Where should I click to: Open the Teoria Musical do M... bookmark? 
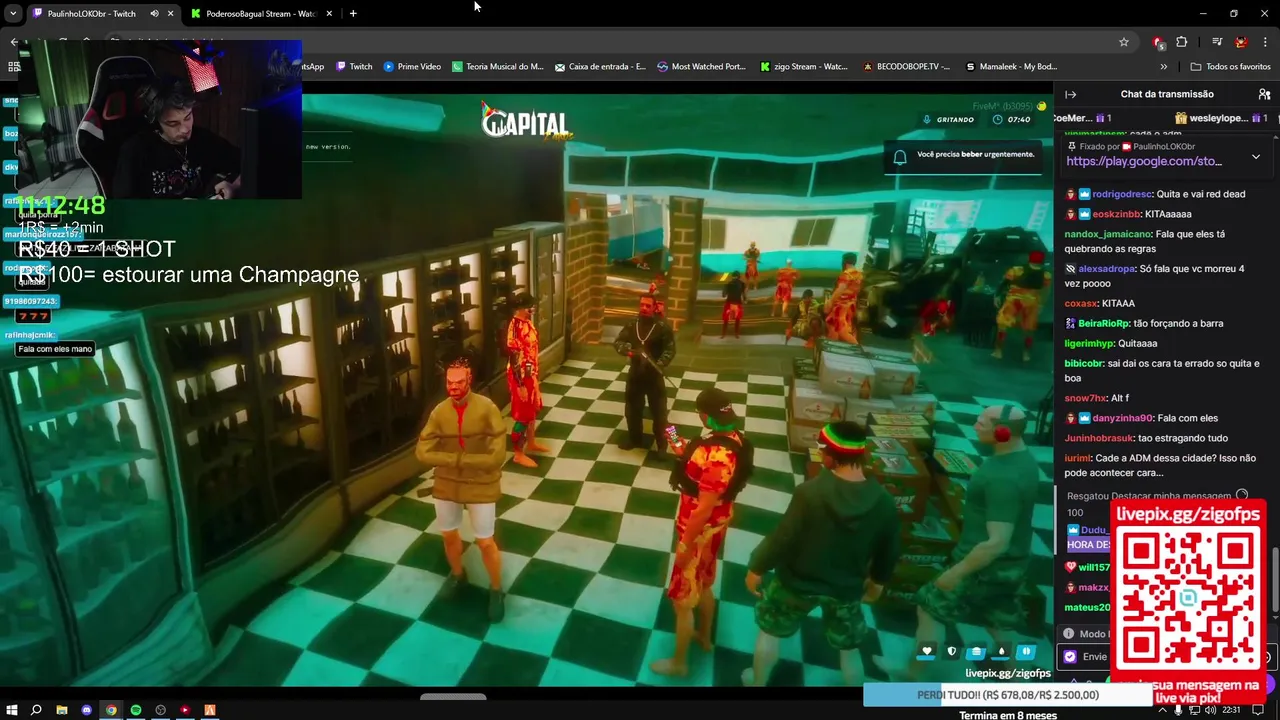(x=498, y=67)
